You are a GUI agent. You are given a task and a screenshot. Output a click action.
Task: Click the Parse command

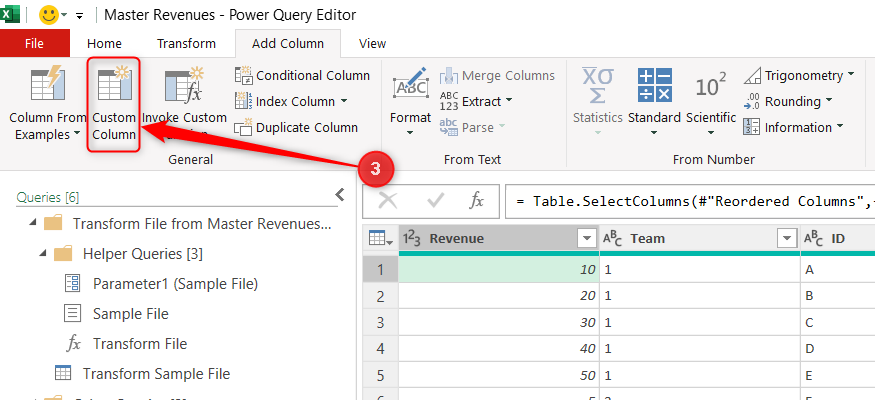click(472, 128)
